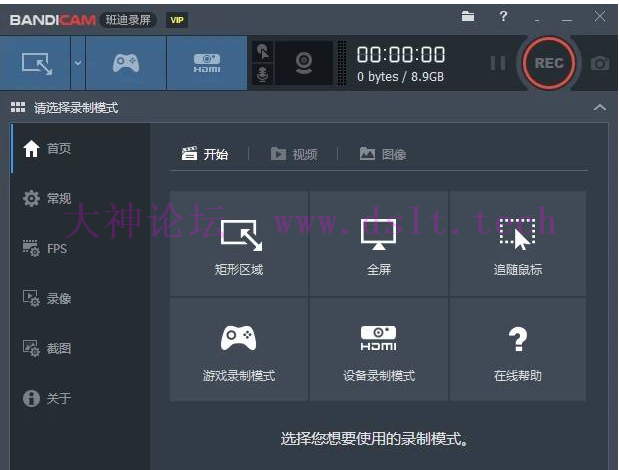The image size is (619, 470).
Task: Open the 截图 screenshot settings
Action: [x=48, y=348]
